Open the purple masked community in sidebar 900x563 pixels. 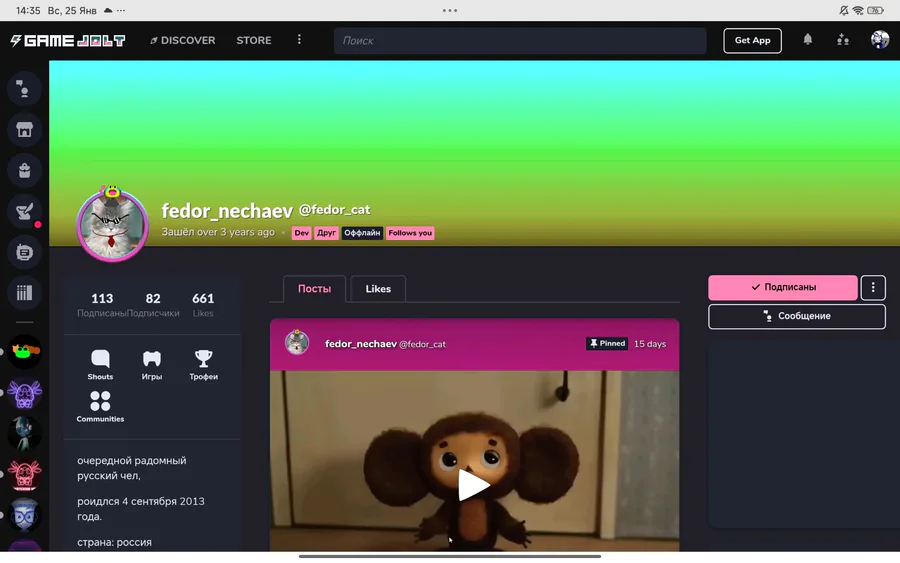coord(24,393)
